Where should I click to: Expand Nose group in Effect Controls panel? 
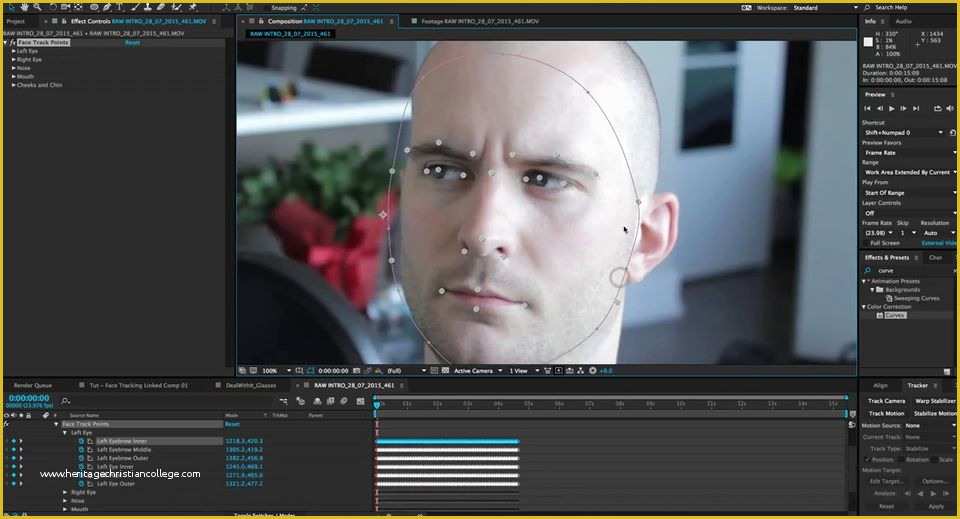pyautogui.click(x=13, y=68)
